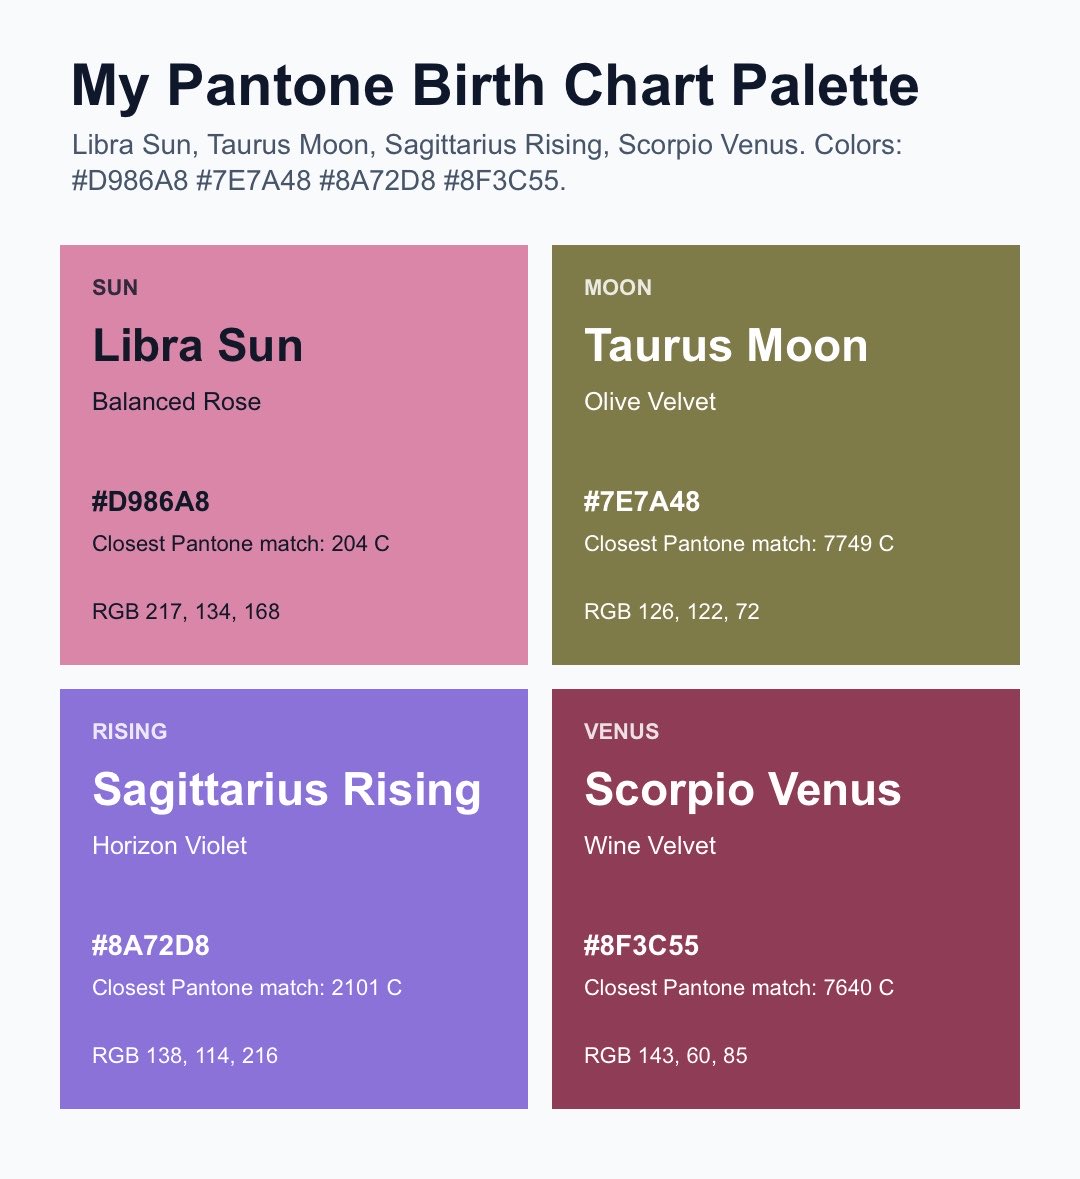This screenshot has height=1179, width=1080.
Task: Click the RGB 138, 114, 216 value
Action: (x=185, y=1056)
